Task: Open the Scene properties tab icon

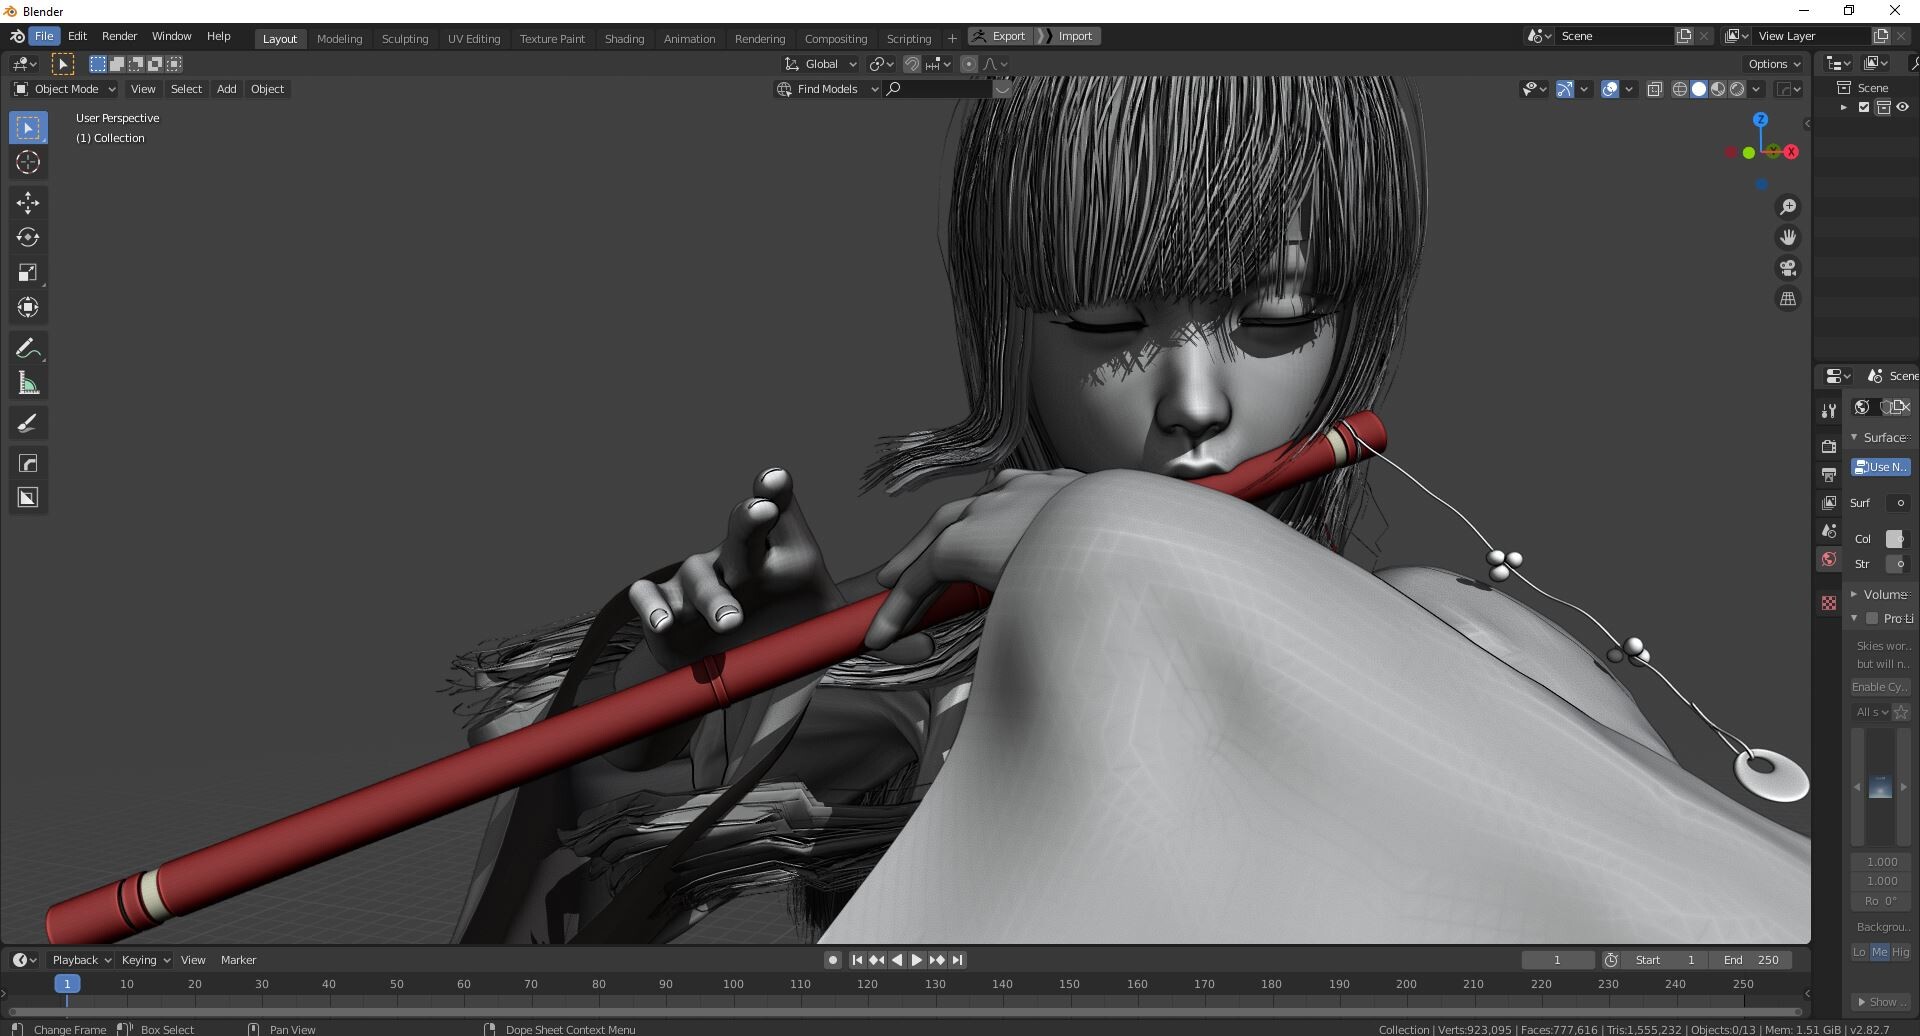Action: (x=1829, y=531)
